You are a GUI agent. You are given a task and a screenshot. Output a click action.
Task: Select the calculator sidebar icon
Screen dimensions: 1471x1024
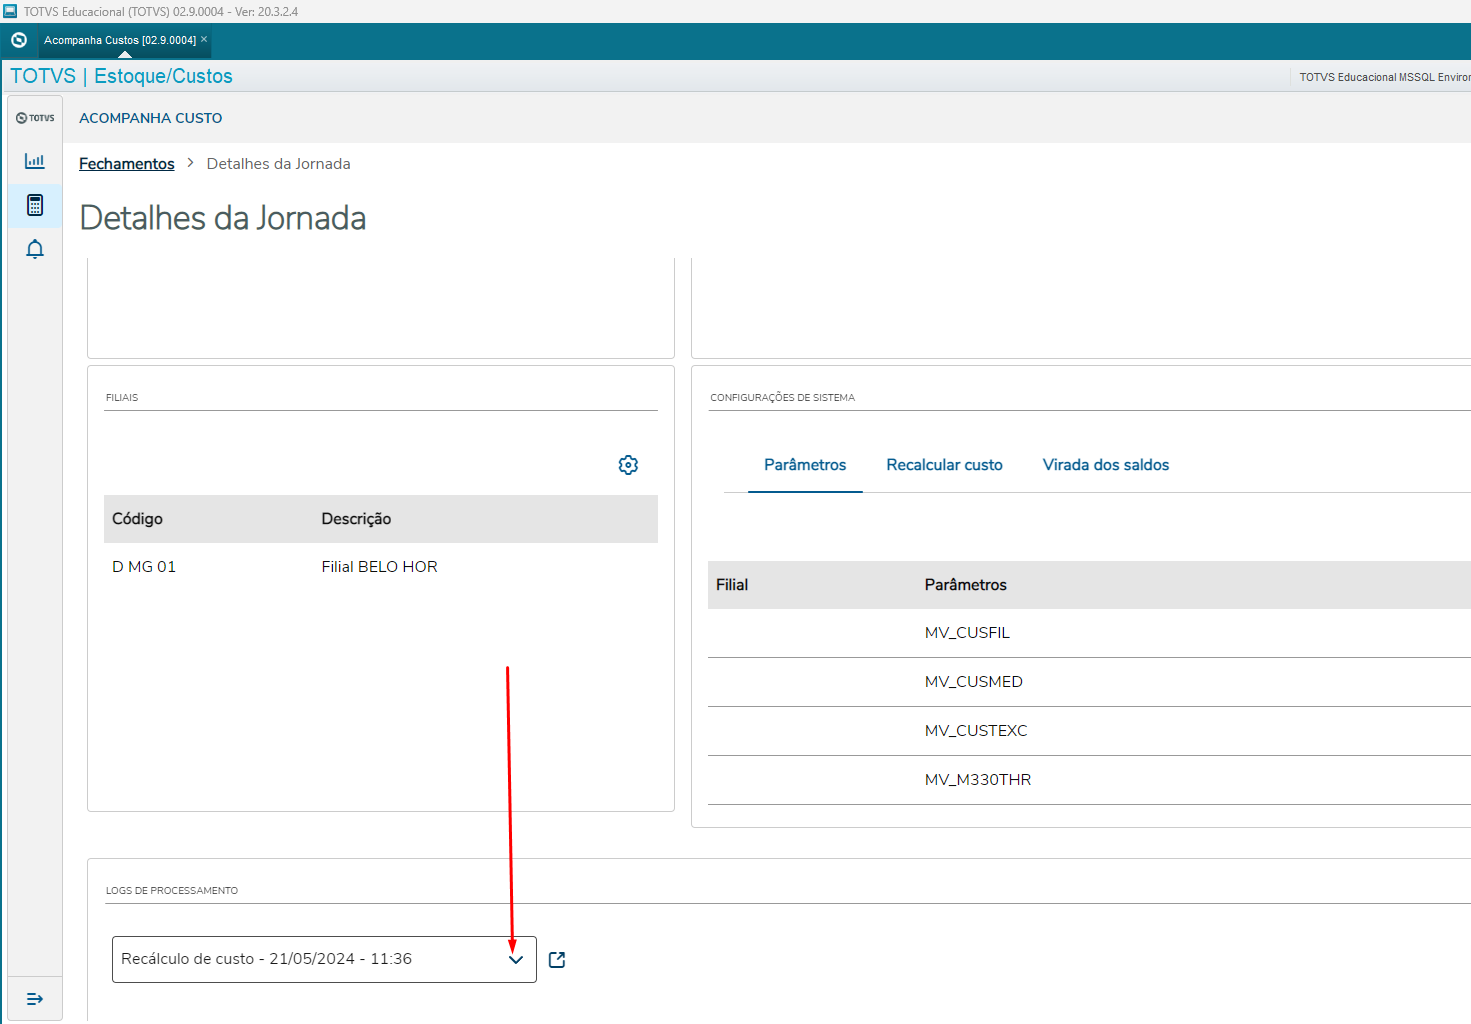point(35,205)
